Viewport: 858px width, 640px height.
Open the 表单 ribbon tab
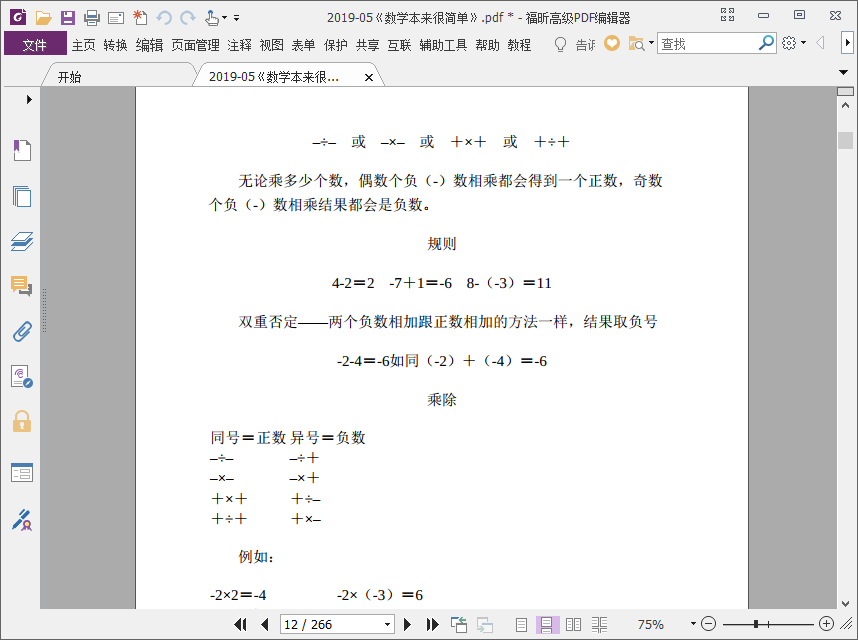tap(303, 45)
